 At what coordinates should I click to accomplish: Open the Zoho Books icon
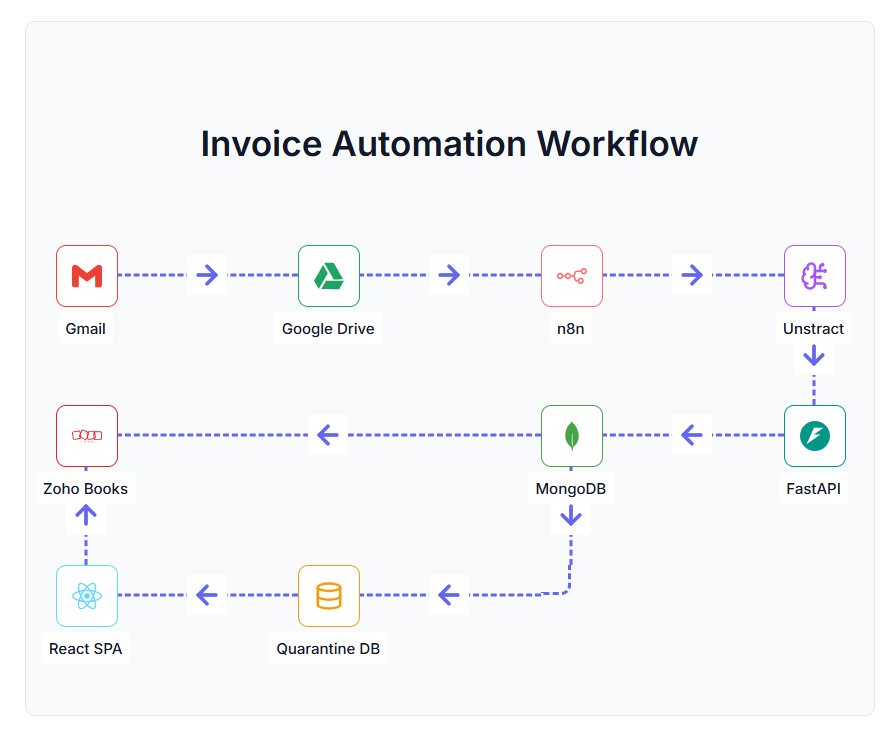[87, 436]
